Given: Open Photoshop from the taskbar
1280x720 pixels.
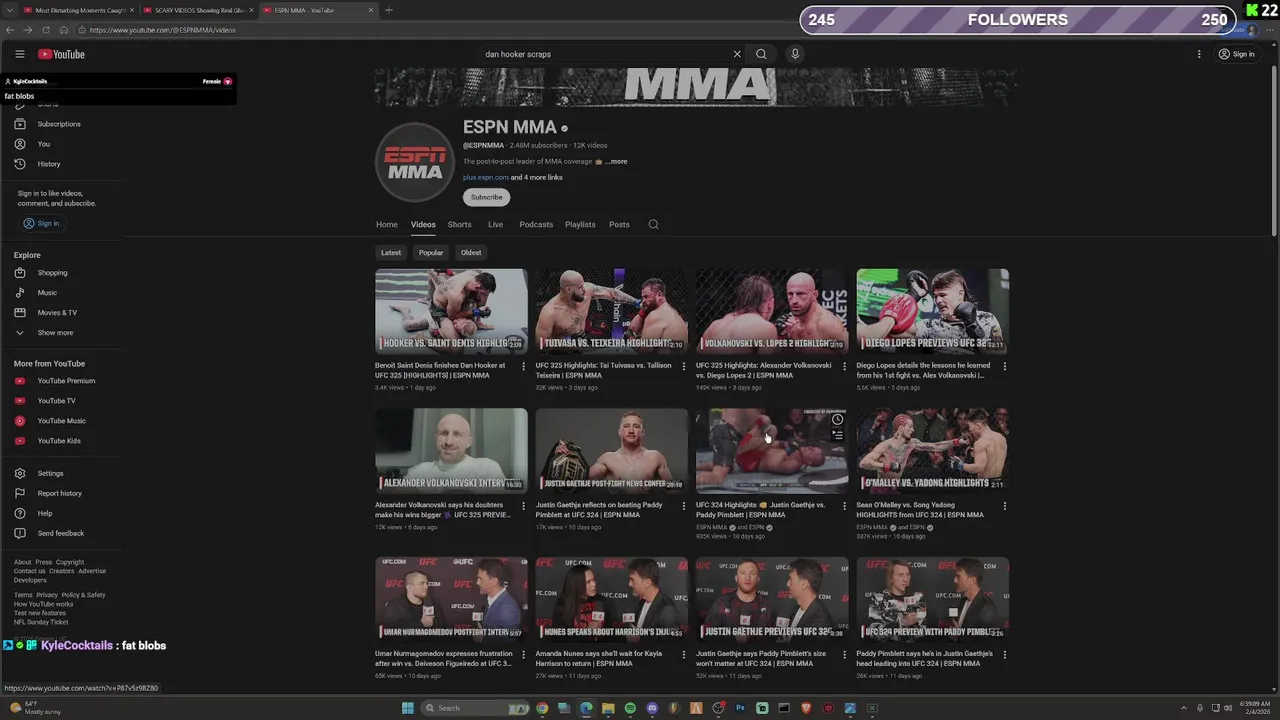Looking at the screenshot, I should (740, 708).
